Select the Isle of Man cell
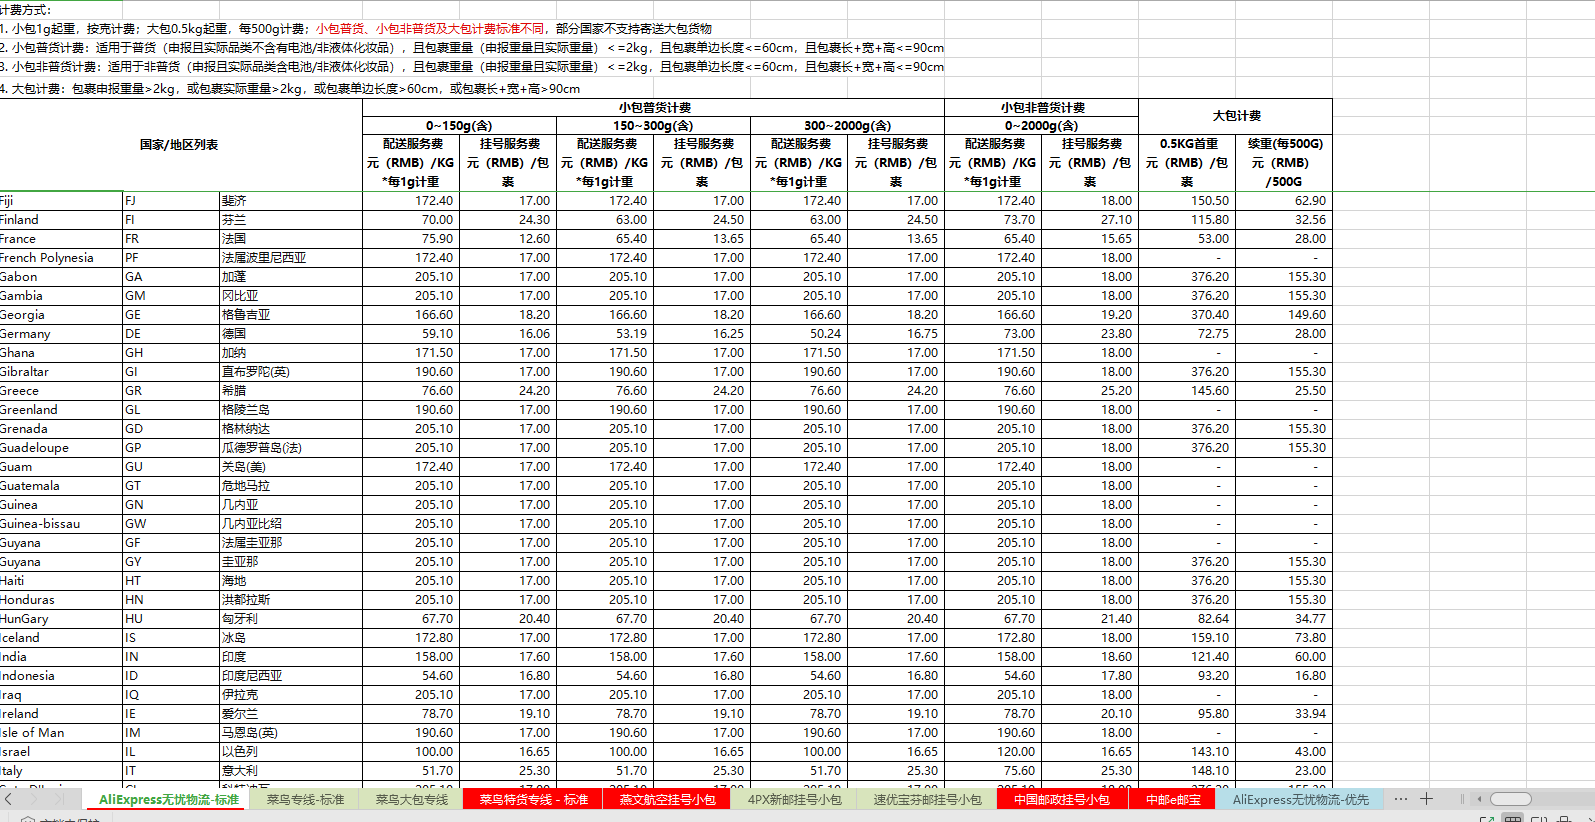1595x822 pixels. (x=61, y=733)
